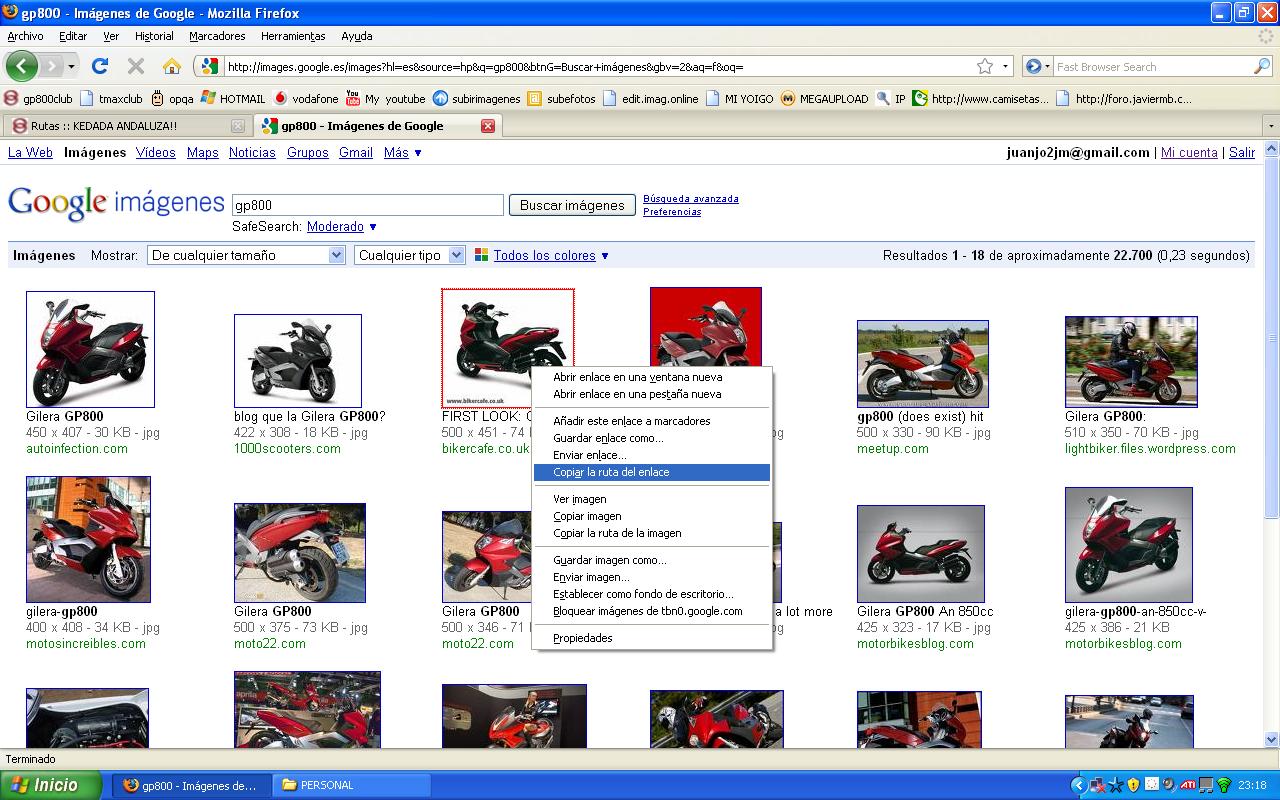Viewport: 1280px width, 800px height.
Task: Open the gp800club bookmark
Action: [x=39, y=99]
